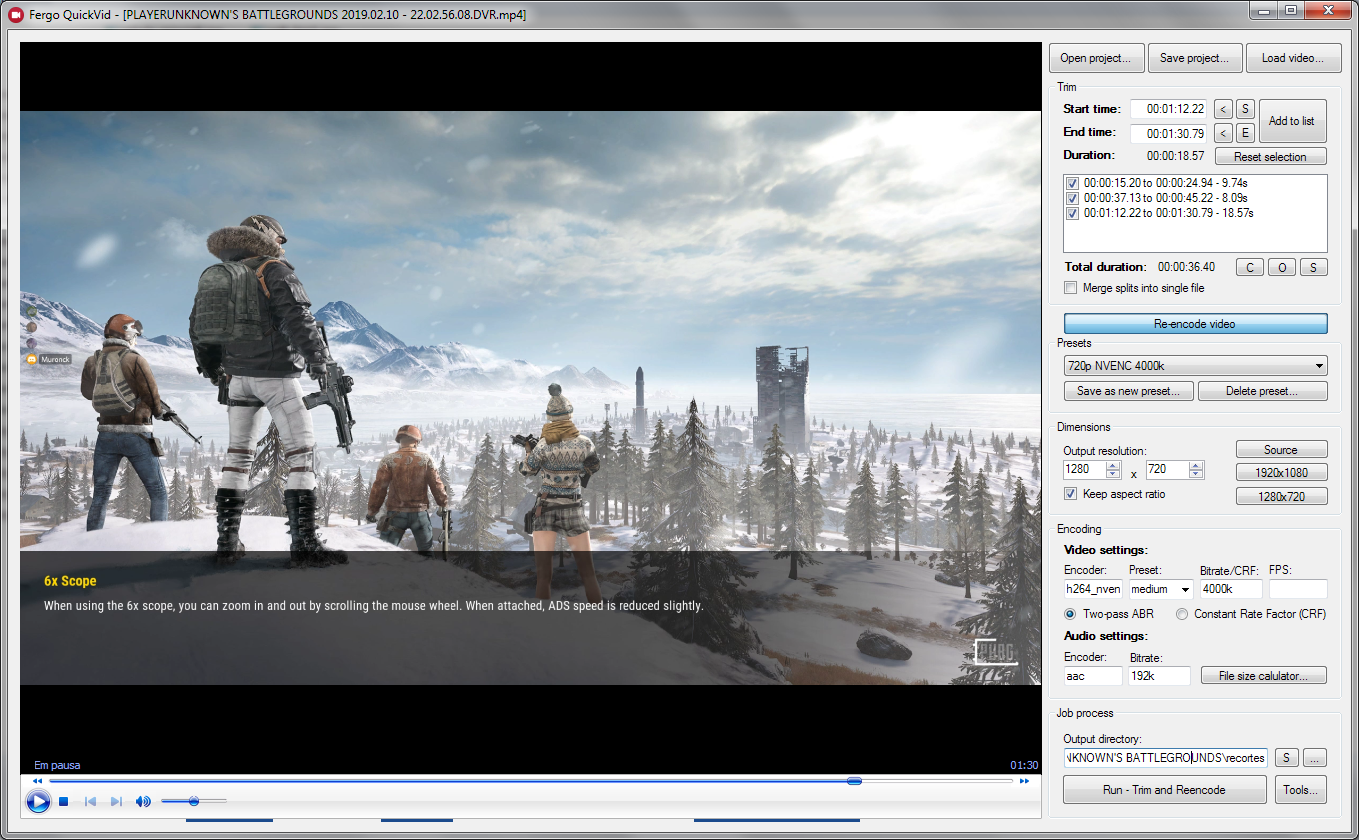The width and height of the screenshot is (1359, 840).
Task: Click Load video... button
Action: (x=1293, y=58)
